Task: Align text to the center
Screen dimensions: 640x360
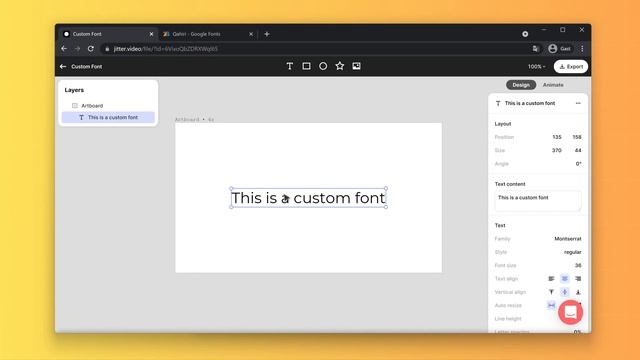Action: [564, 279]
